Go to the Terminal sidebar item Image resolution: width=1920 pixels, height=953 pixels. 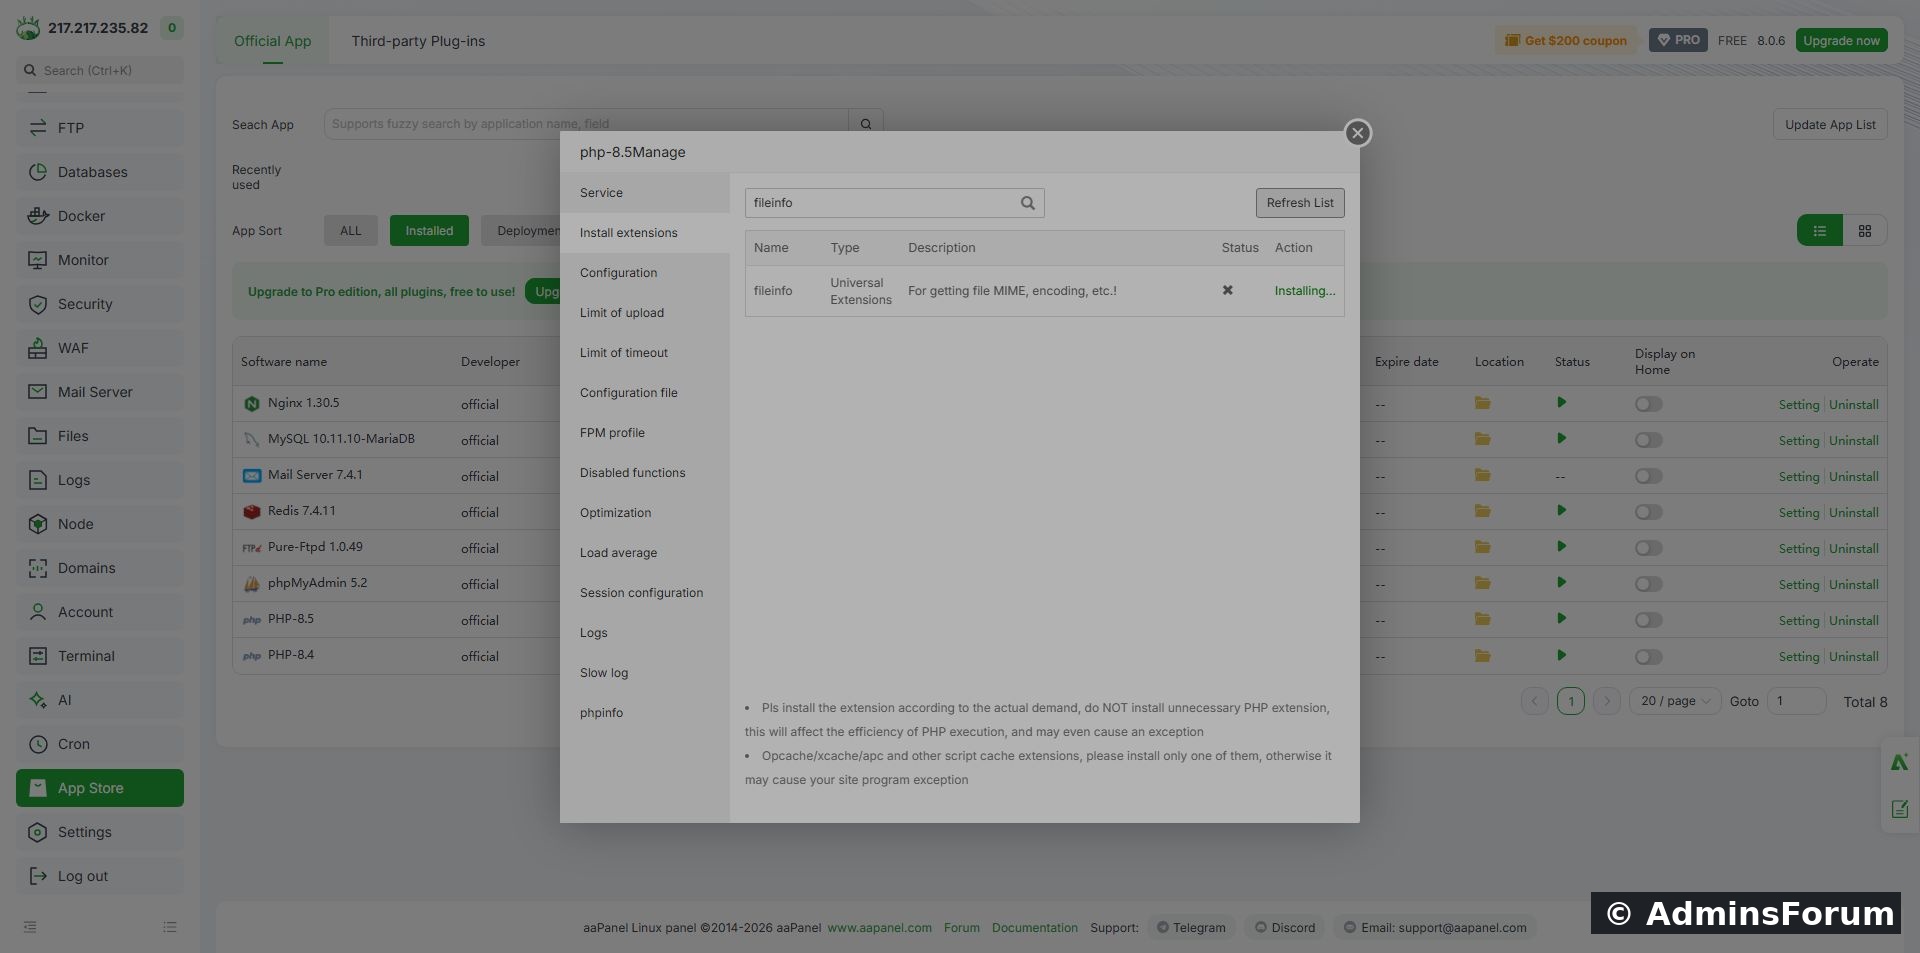(x=100, y=656)
